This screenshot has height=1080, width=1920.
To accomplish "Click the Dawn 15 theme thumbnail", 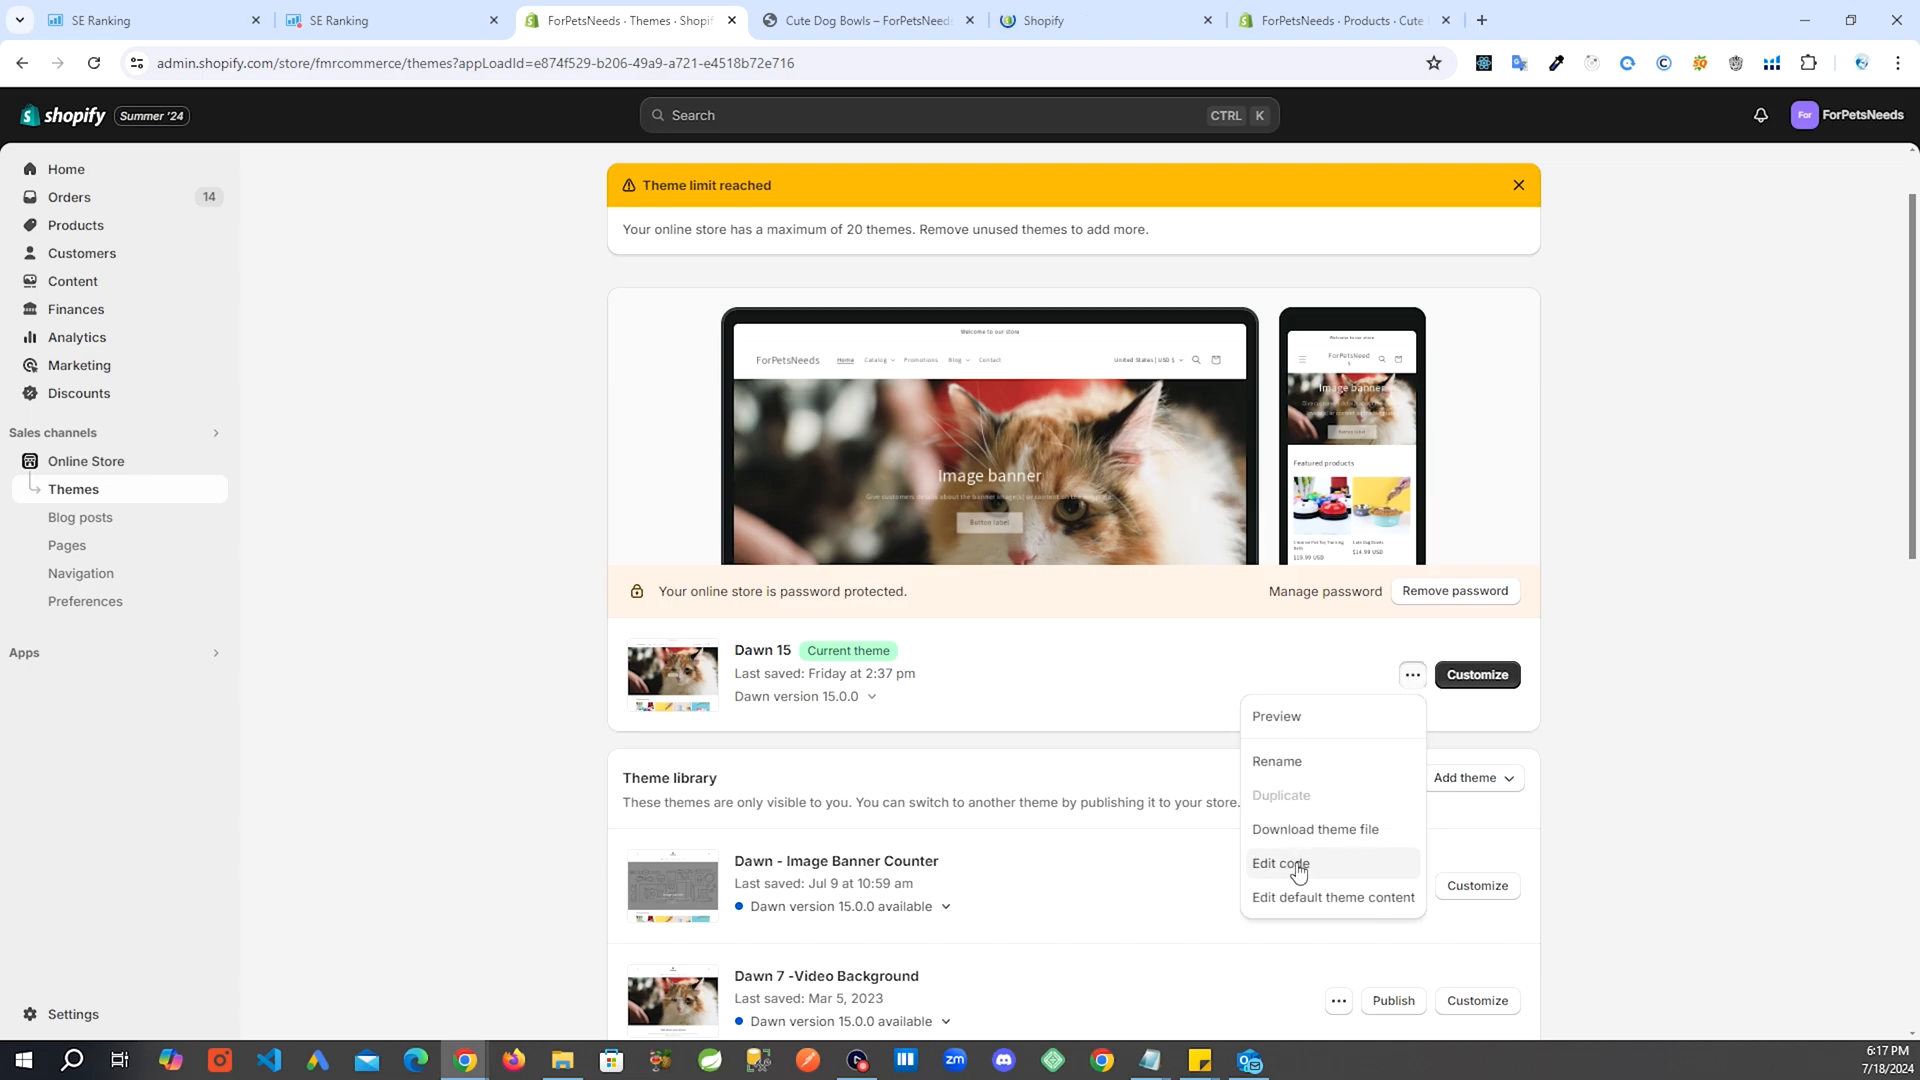I will pos(672,675).
